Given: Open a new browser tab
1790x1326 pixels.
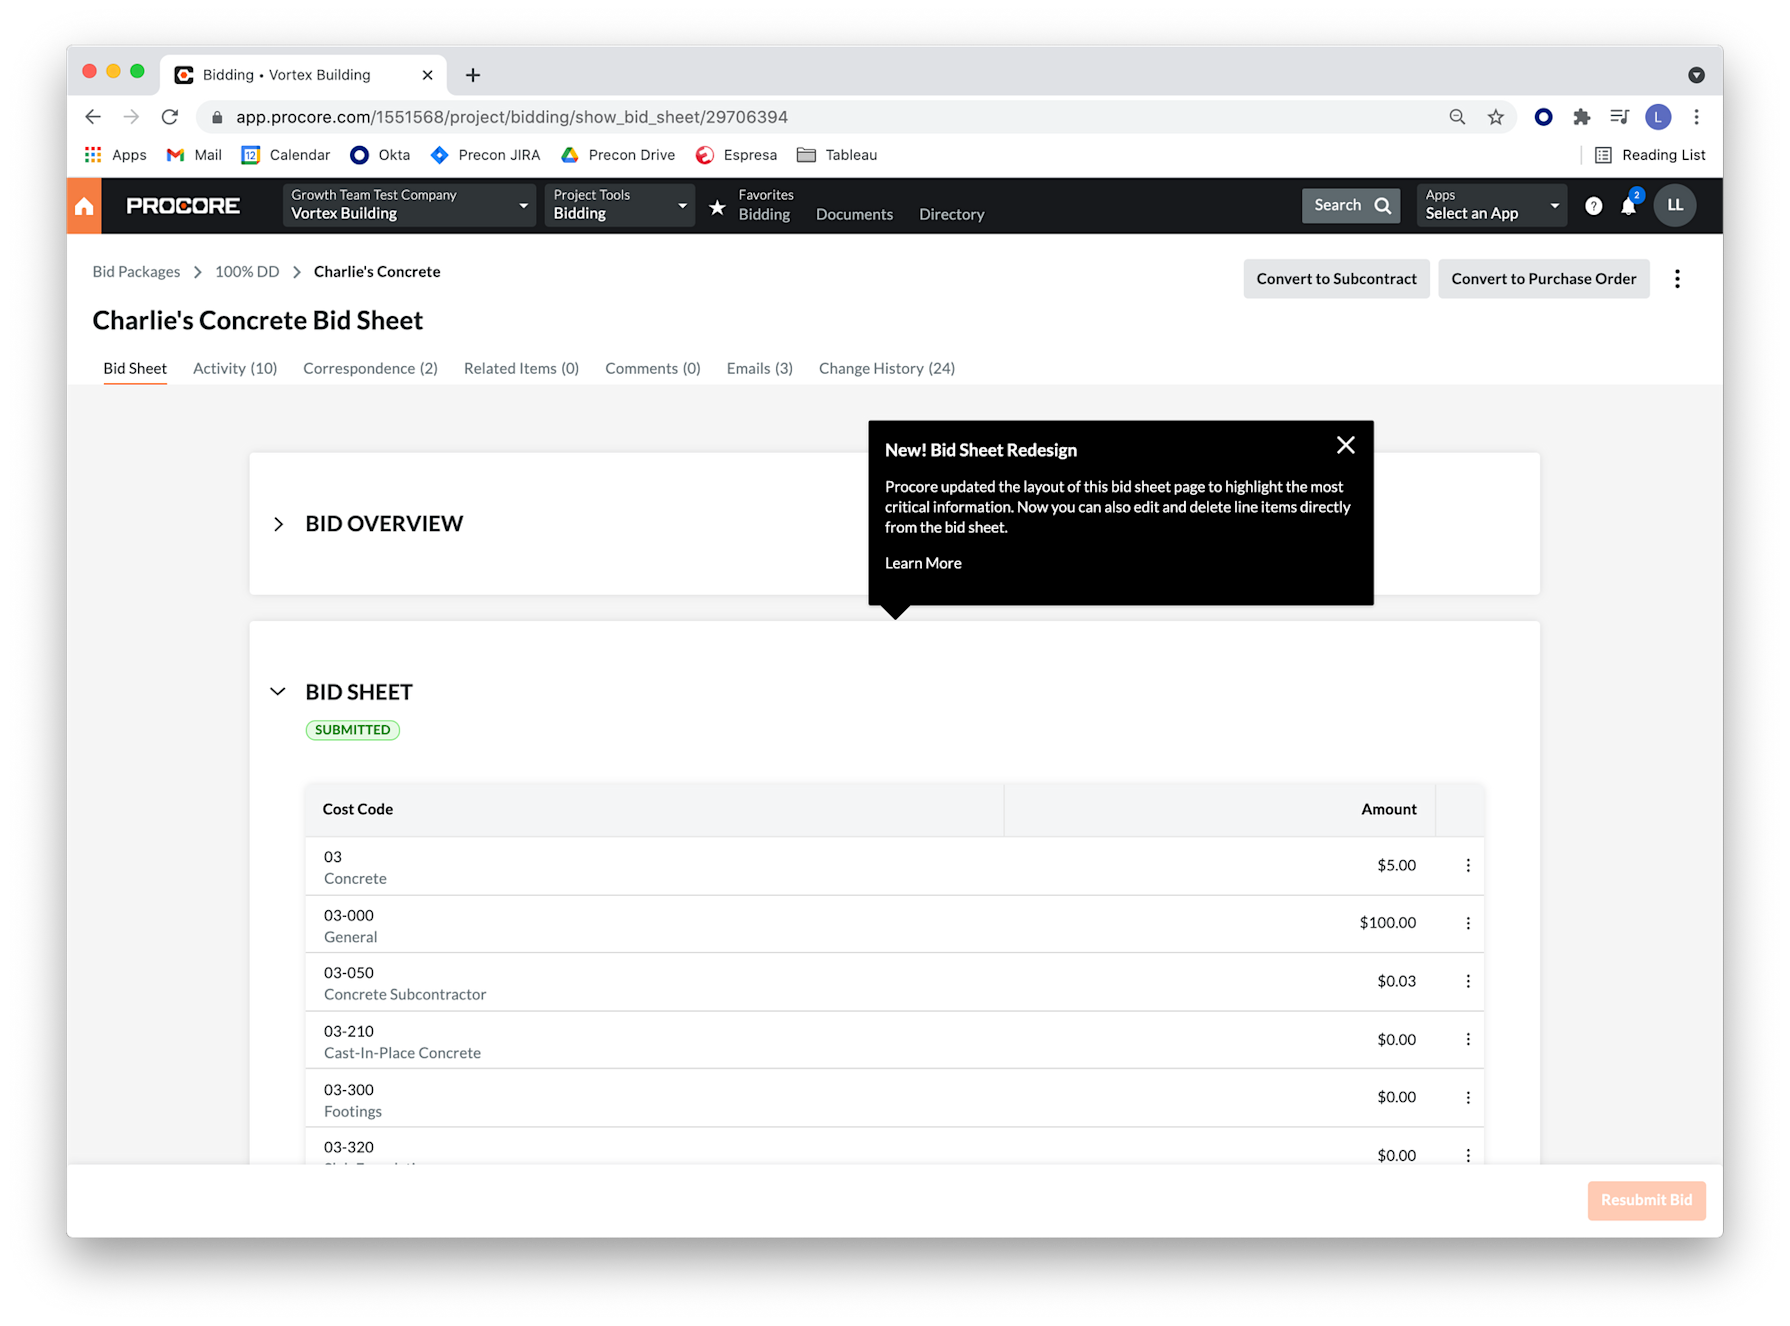Looking at the screenshot, I should [x=473, y=75].
